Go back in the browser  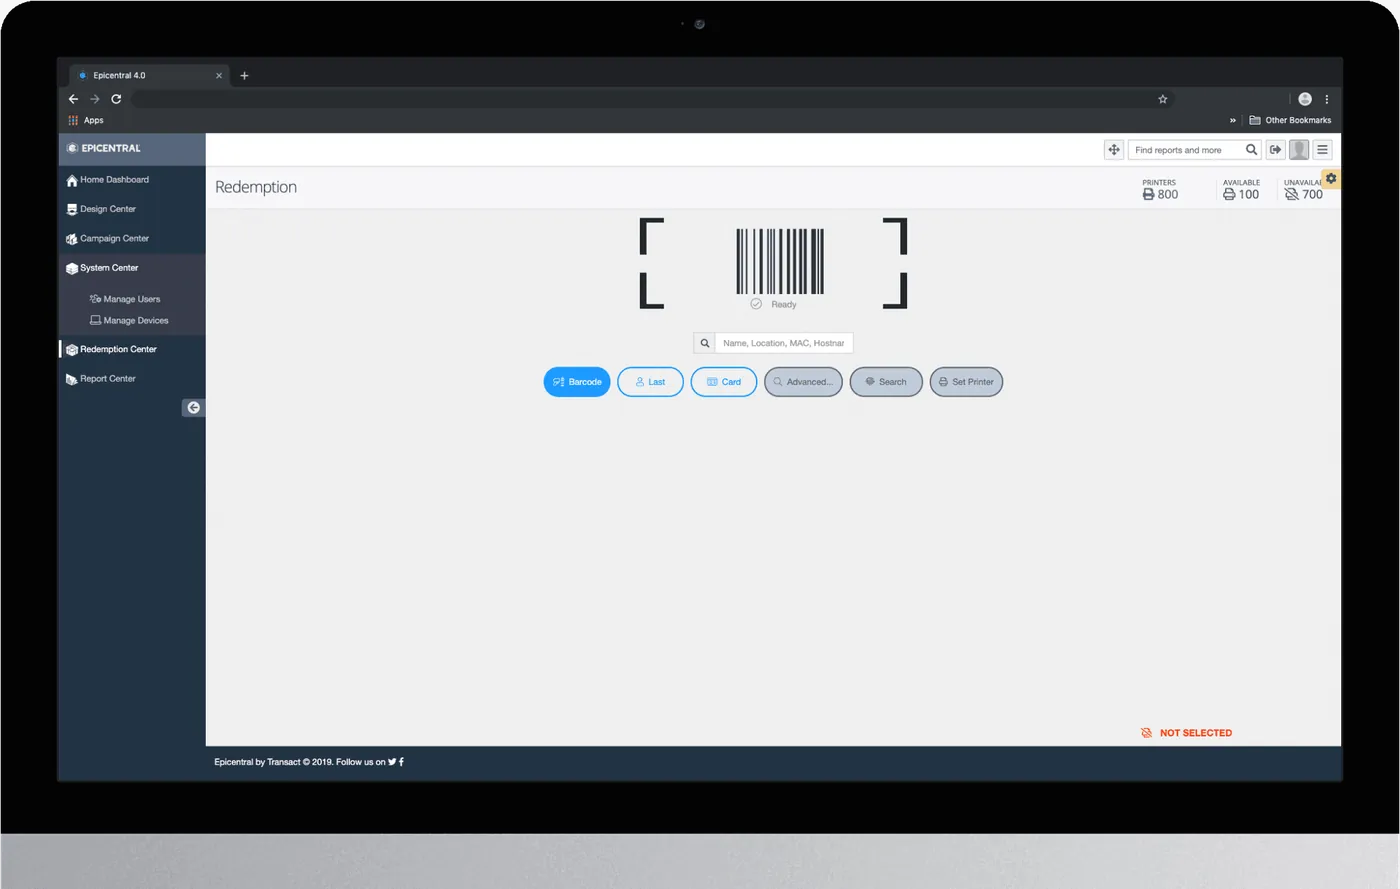tap(73, 99)
